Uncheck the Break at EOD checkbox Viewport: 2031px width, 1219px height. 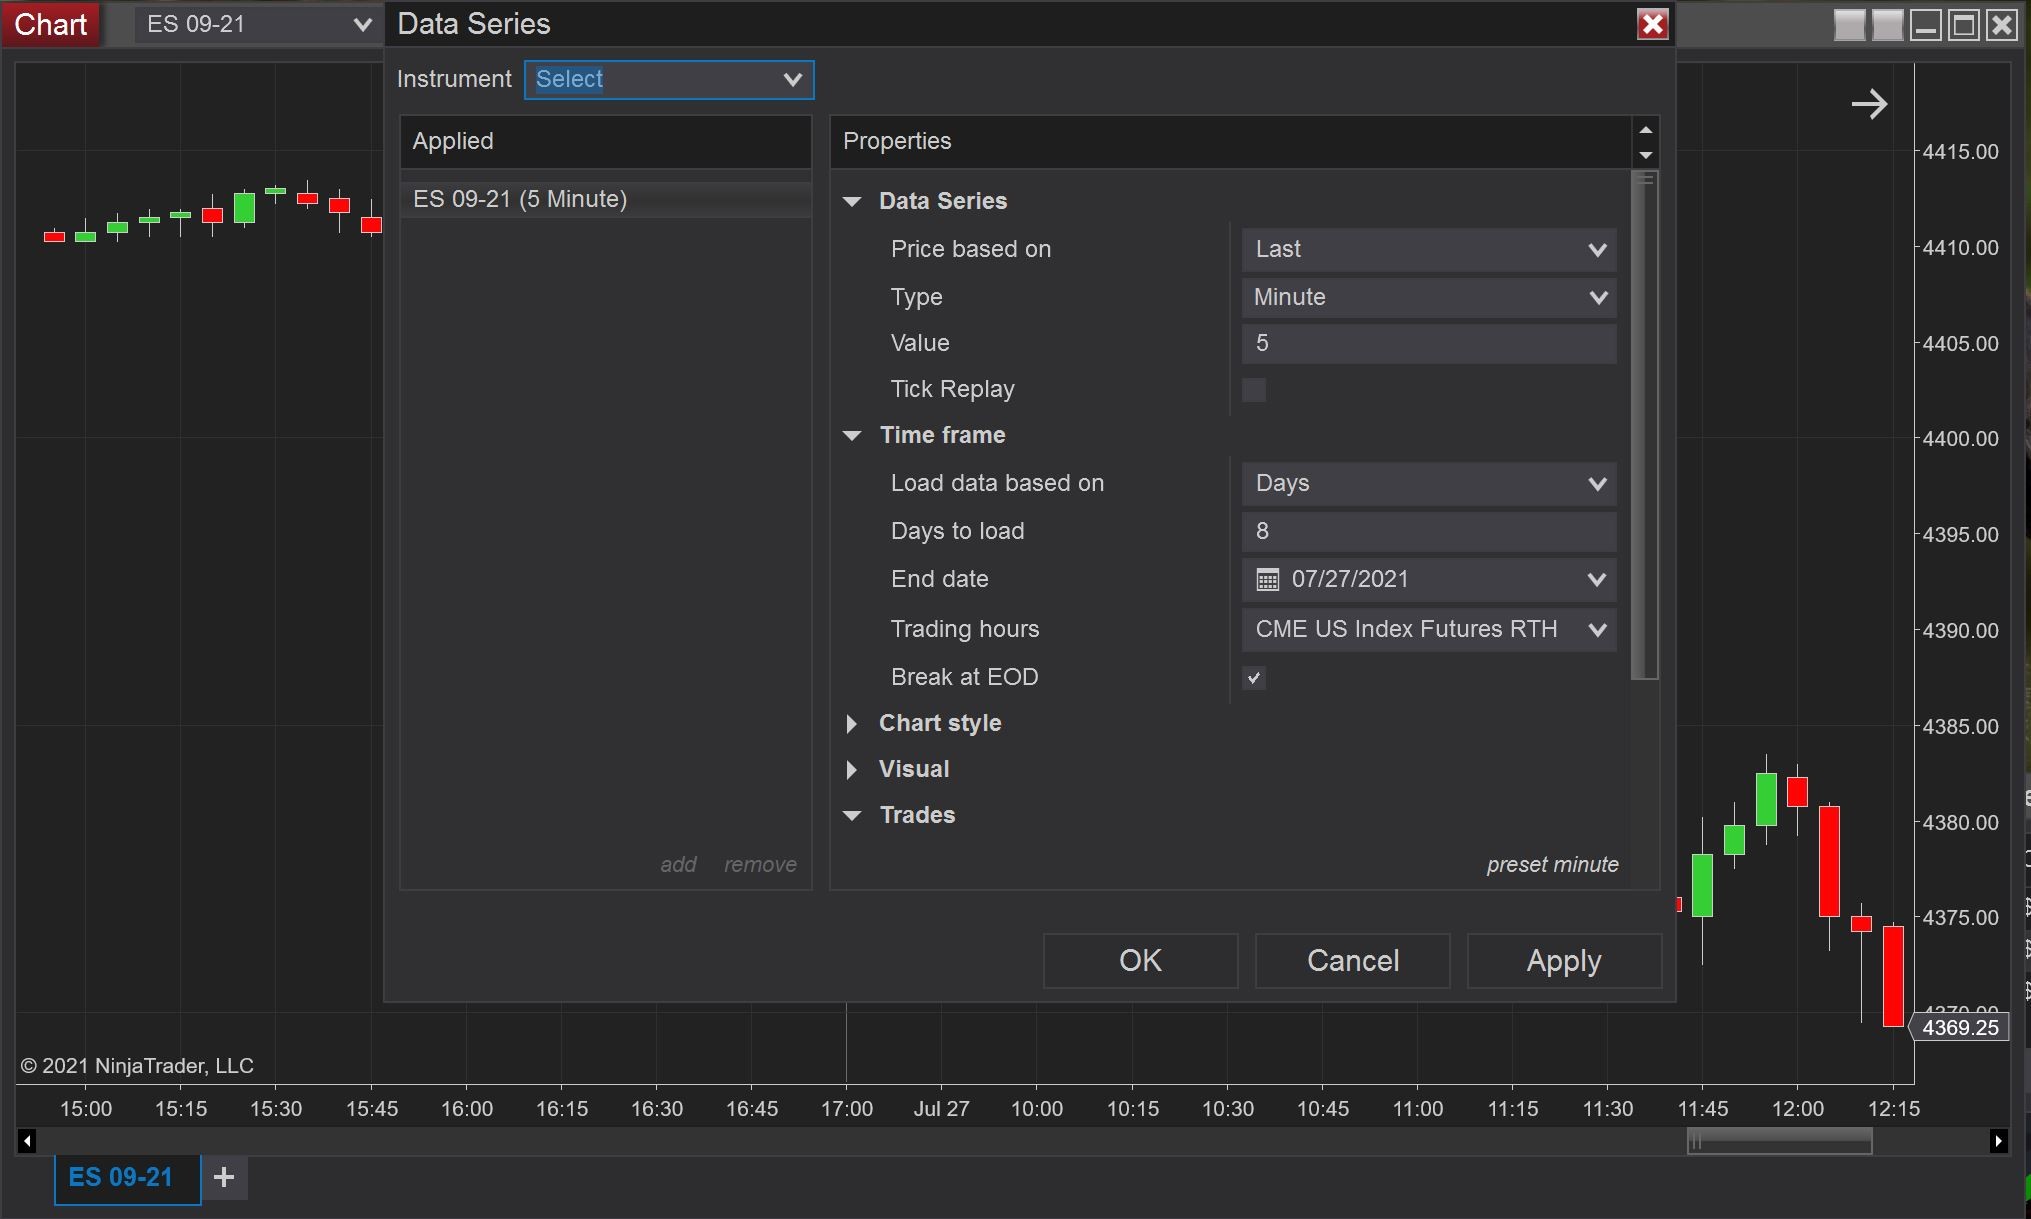click(1253, 678)
